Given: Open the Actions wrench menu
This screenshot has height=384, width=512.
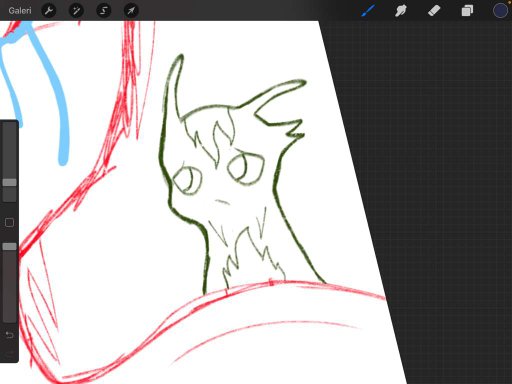Looking at the screenshot, I should (x=49, y=11).
